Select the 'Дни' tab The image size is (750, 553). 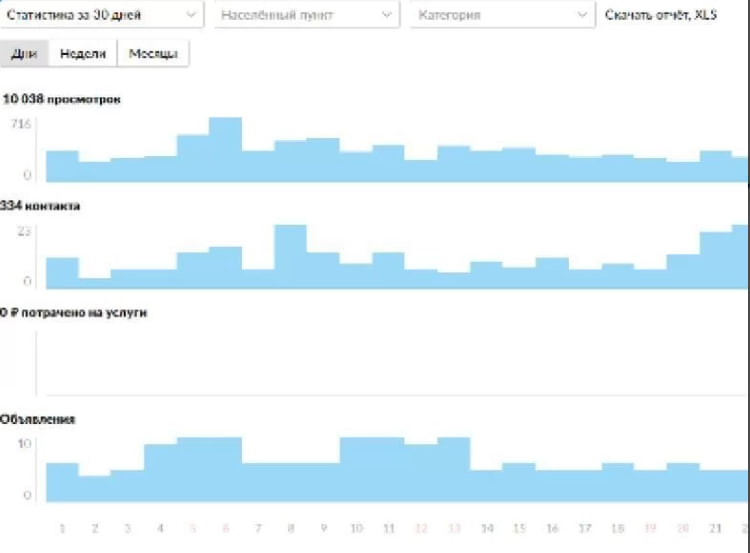[x=24, y=53]
